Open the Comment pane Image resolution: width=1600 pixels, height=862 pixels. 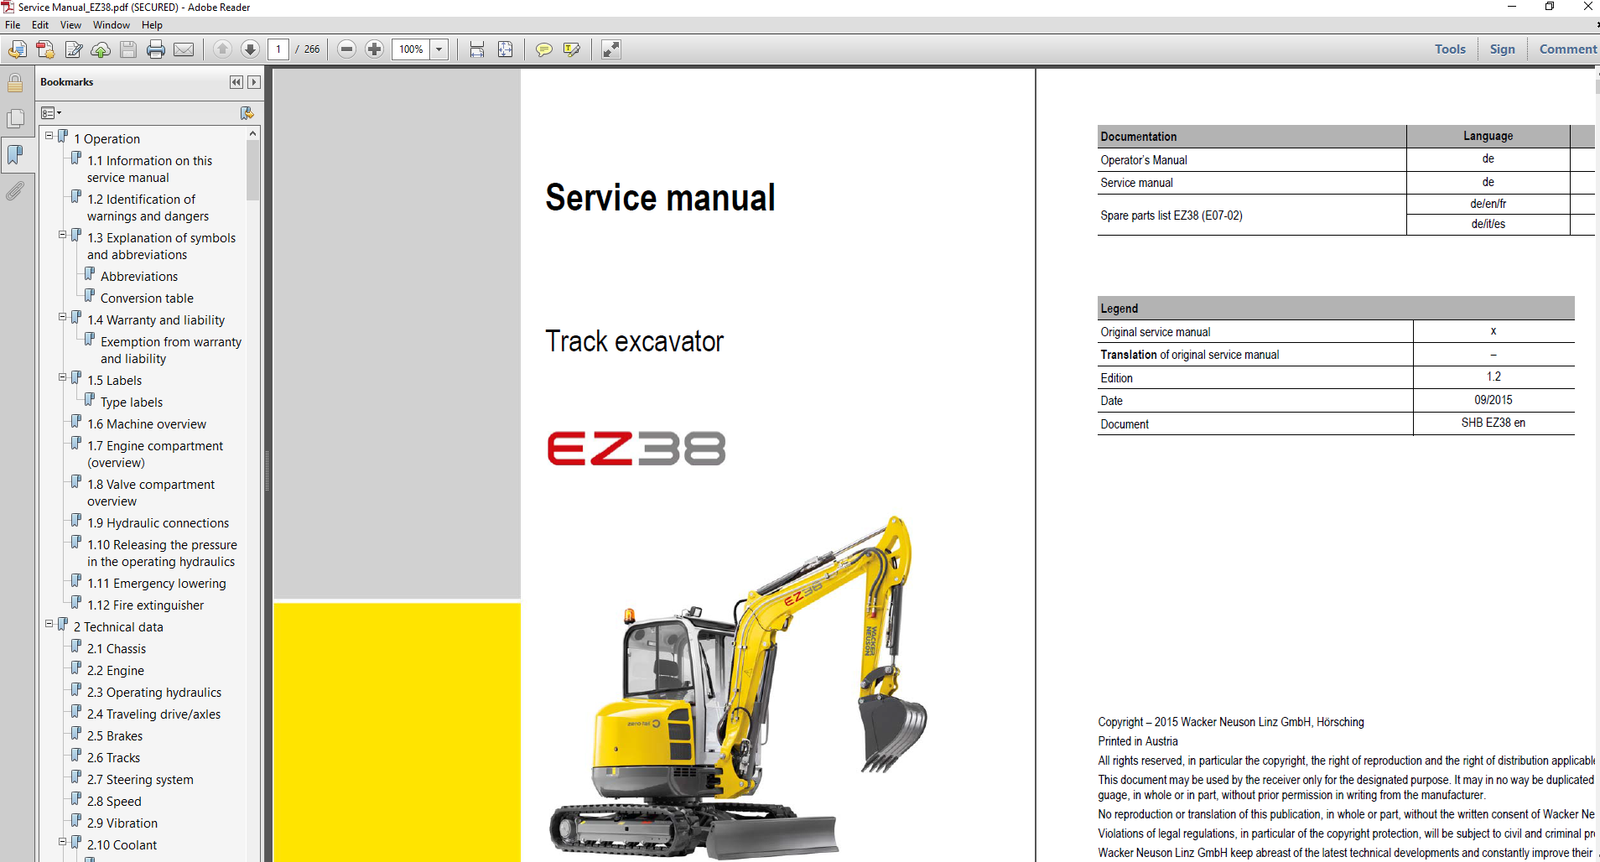click(x=1567, y=49)
